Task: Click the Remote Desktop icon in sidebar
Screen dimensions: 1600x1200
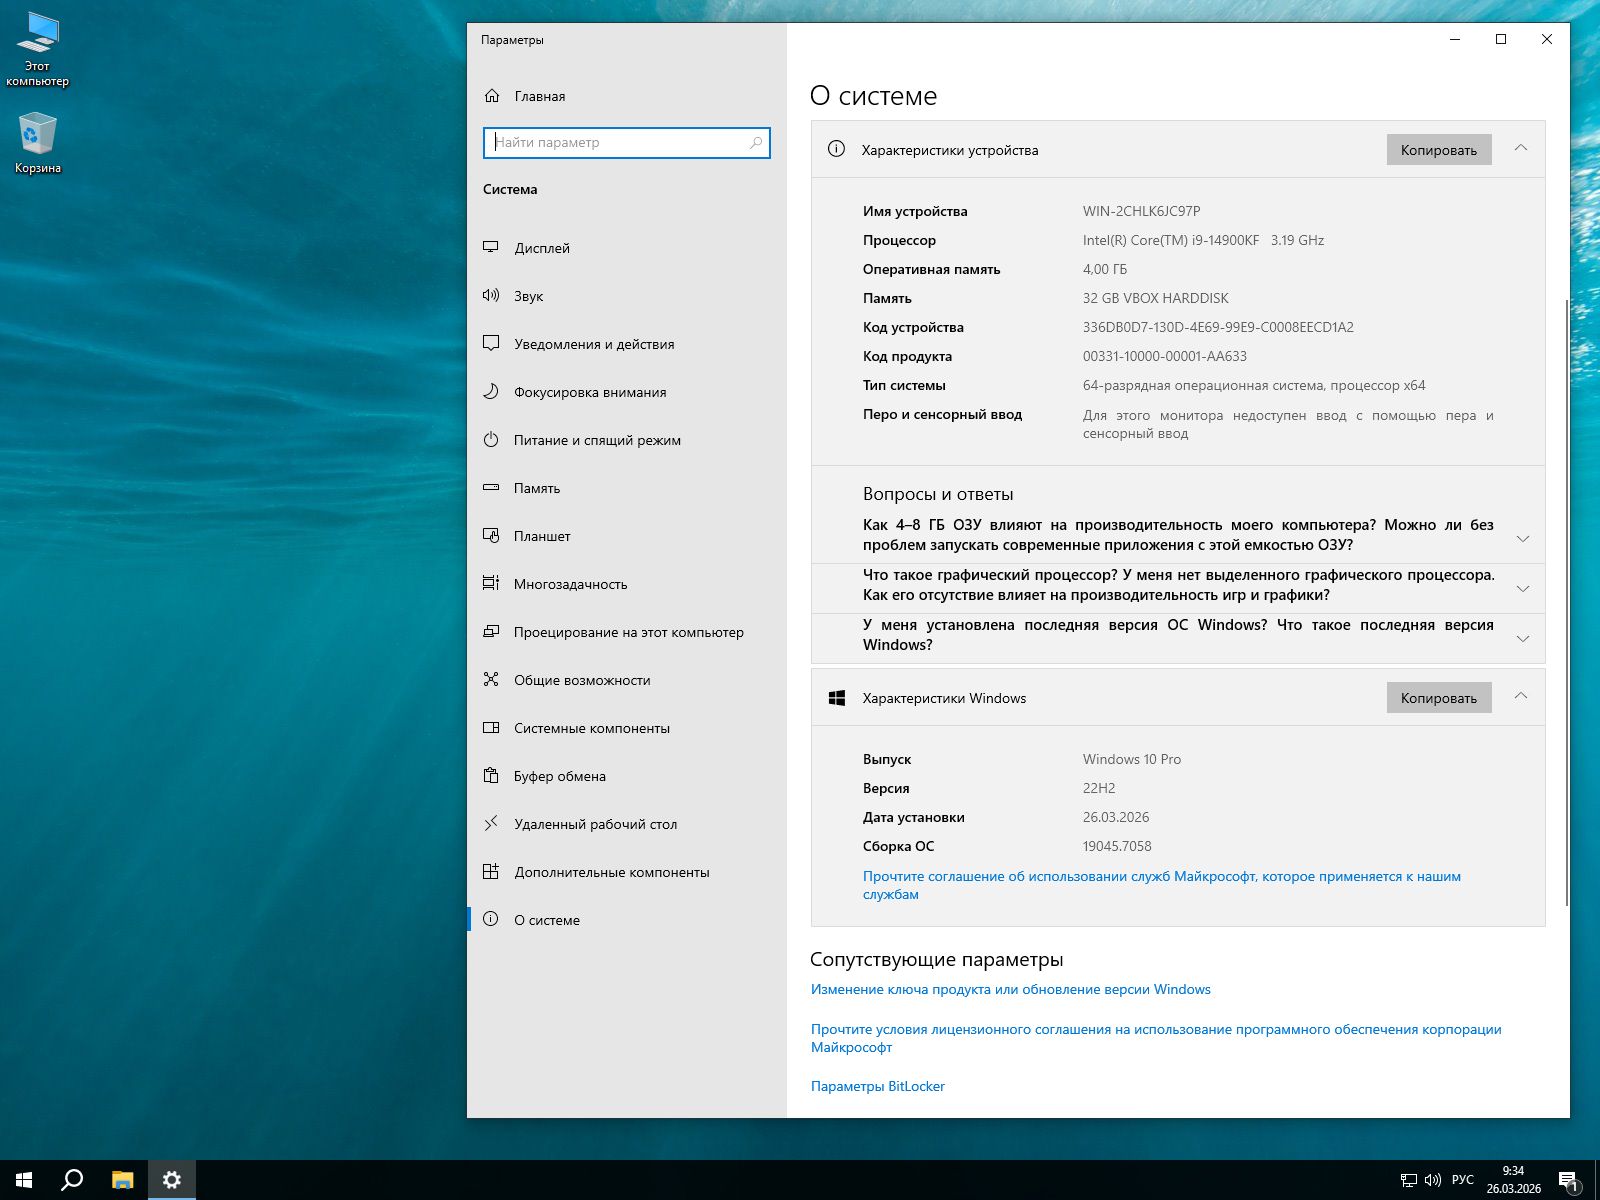Action: click(x=491, y=823)
